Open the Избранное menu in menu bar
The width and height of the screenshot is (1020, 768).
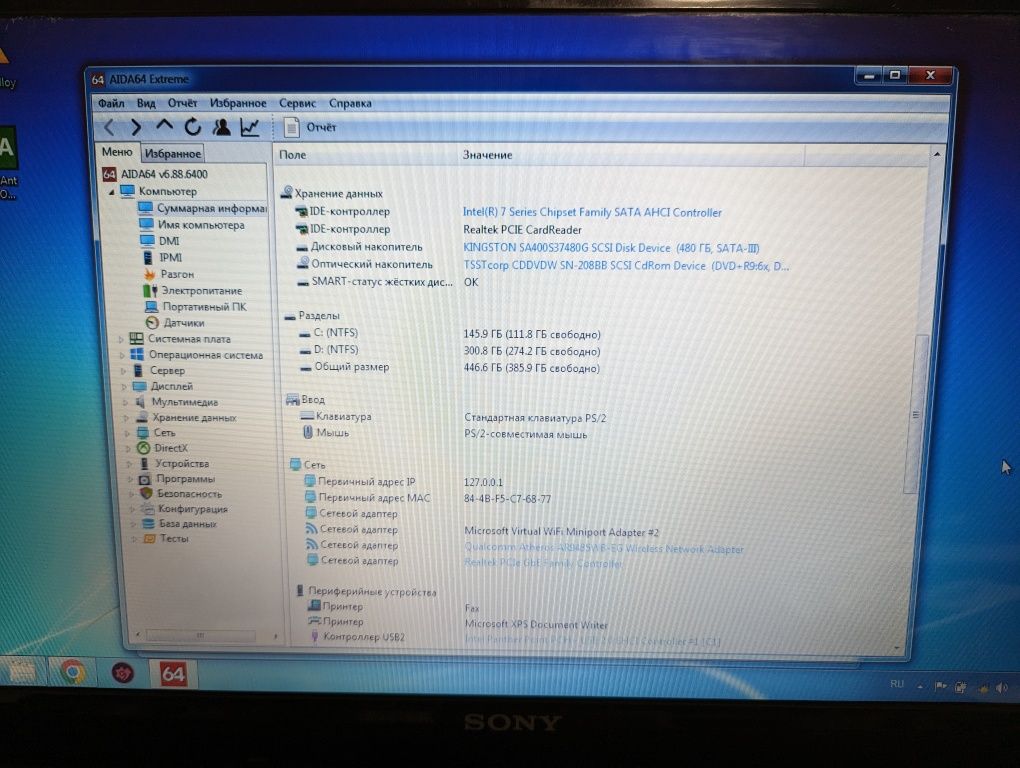coord(238,103)
